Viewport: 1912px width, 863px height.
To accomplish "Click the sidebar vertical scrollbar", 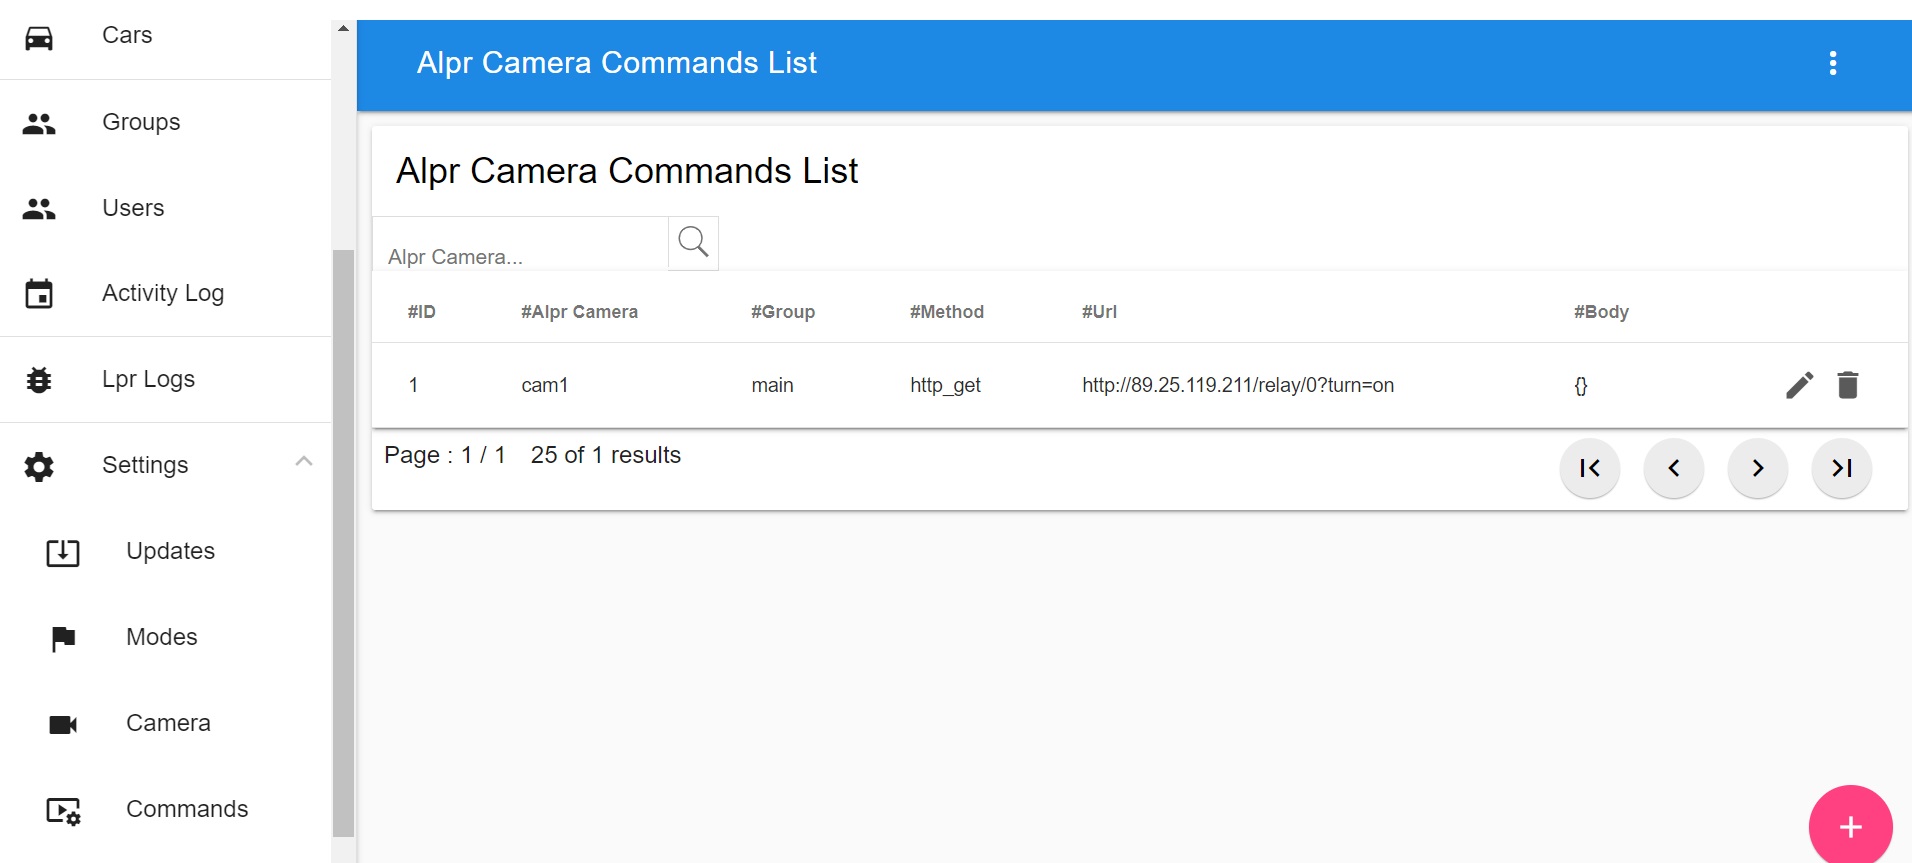I will [343, 542].
